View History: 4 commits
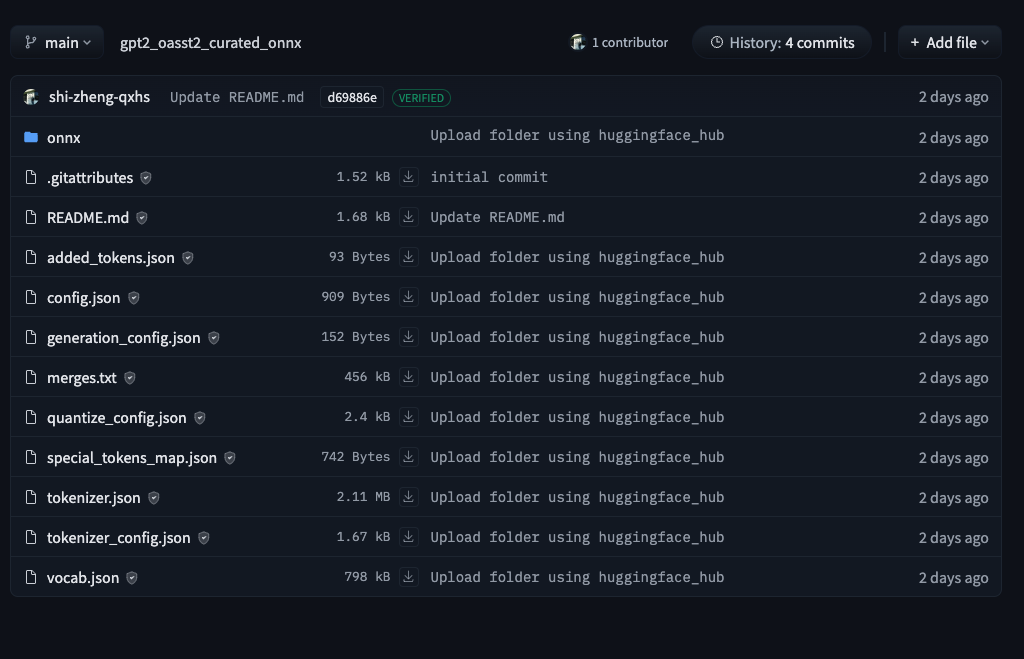 [x=782, y=42]
